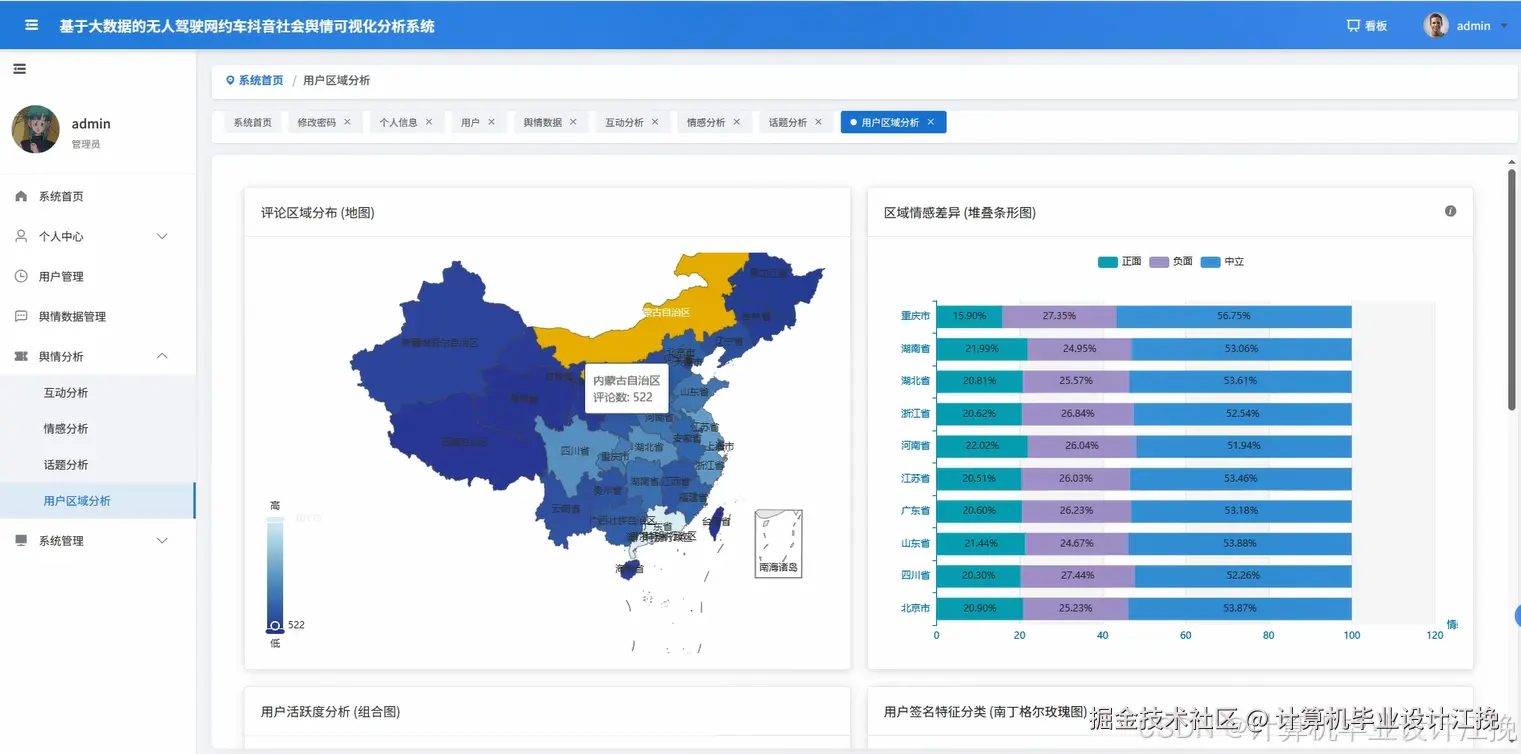
Task: Open the 看板 dashboard icon link
Action: pyautogui.click(x=1367, y=26)
